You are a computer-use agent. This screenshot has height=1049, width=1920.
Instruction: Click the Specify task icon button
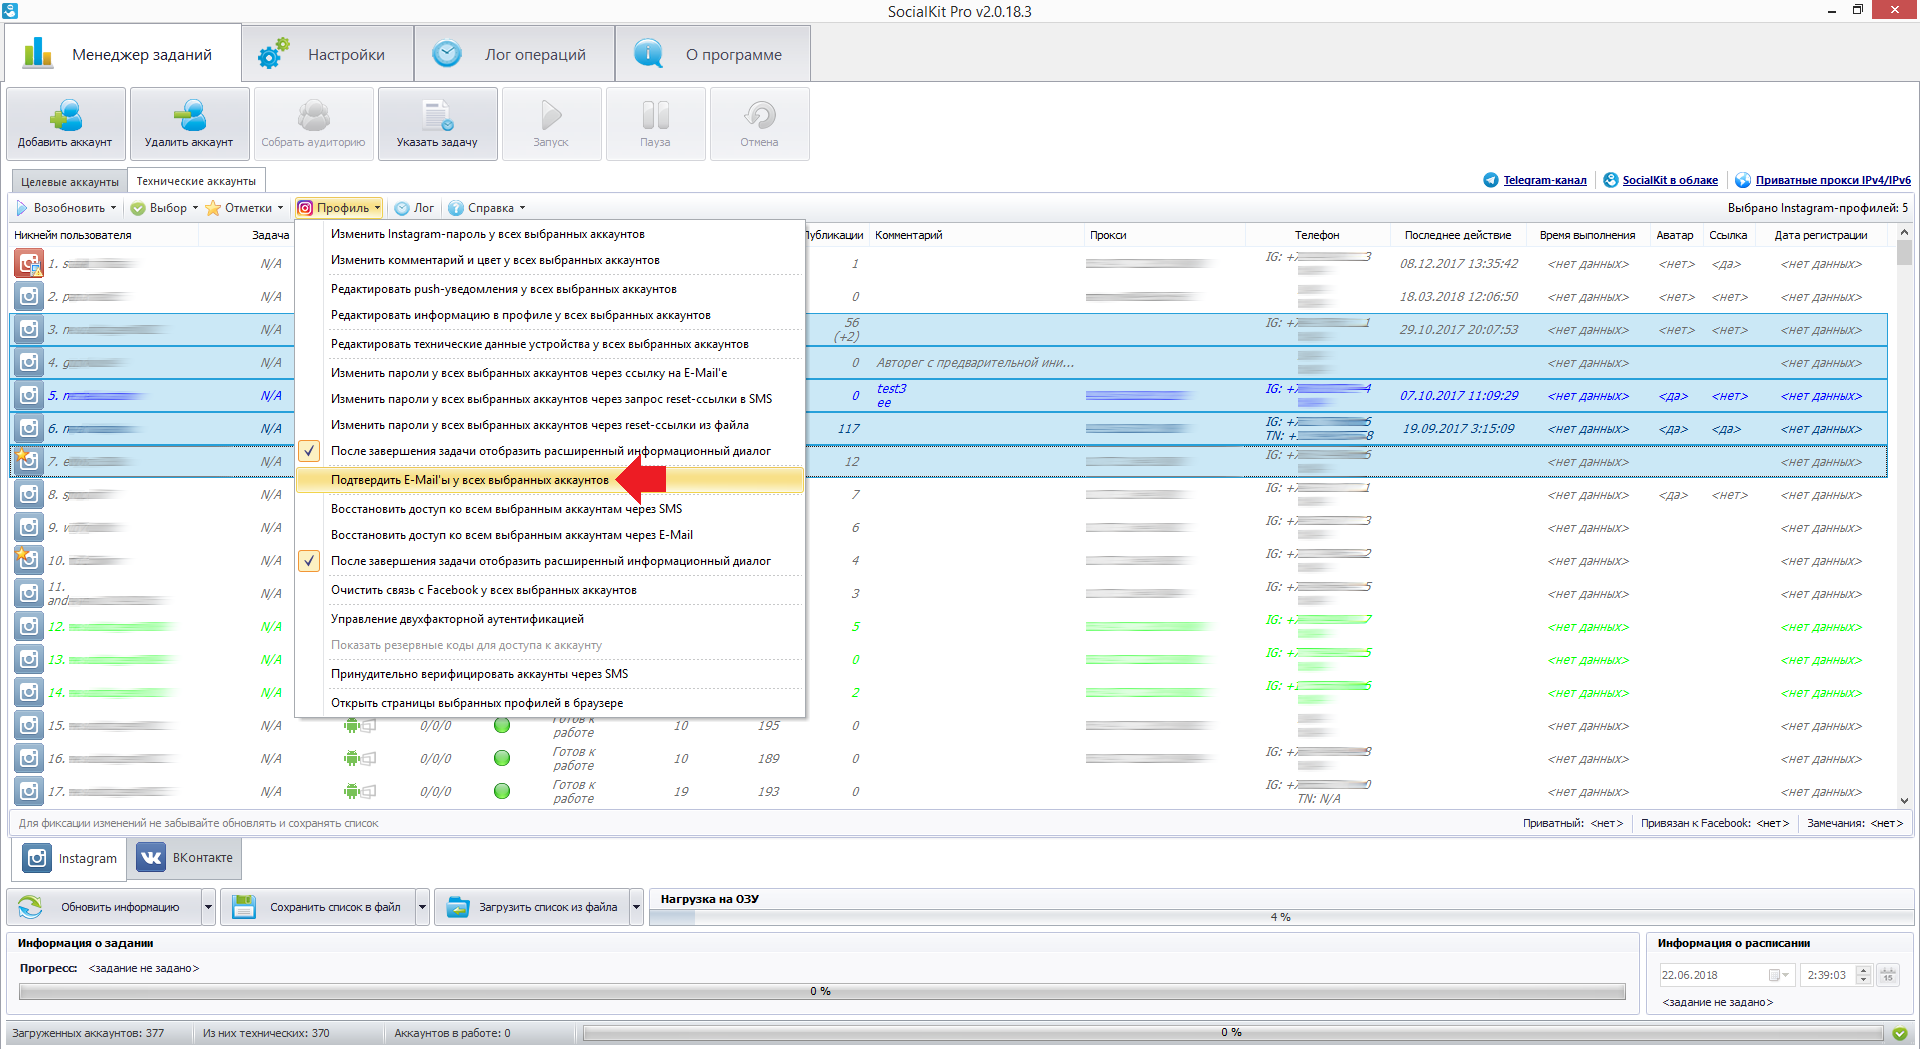click(x=437, y=124)
